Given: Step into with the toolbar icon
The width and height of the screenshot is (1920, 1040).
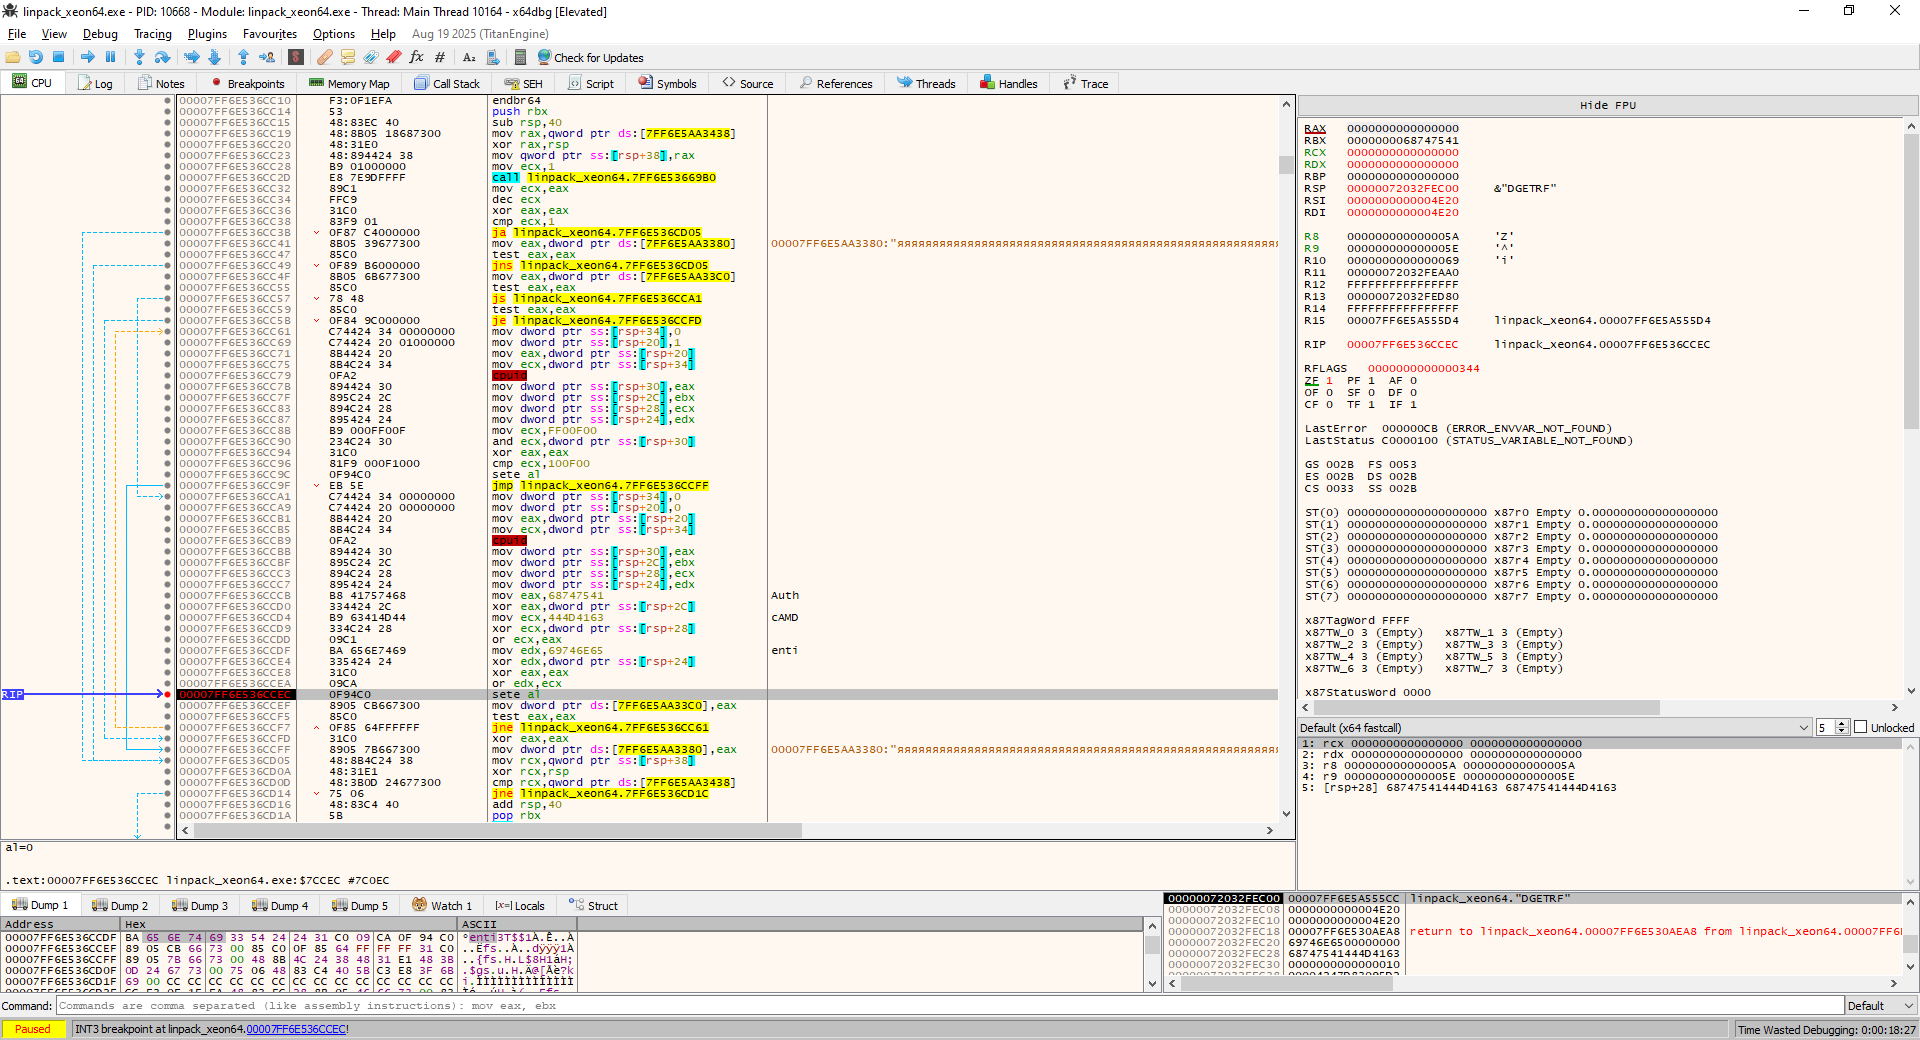Looking at the screenshot, I should (139, 57).
